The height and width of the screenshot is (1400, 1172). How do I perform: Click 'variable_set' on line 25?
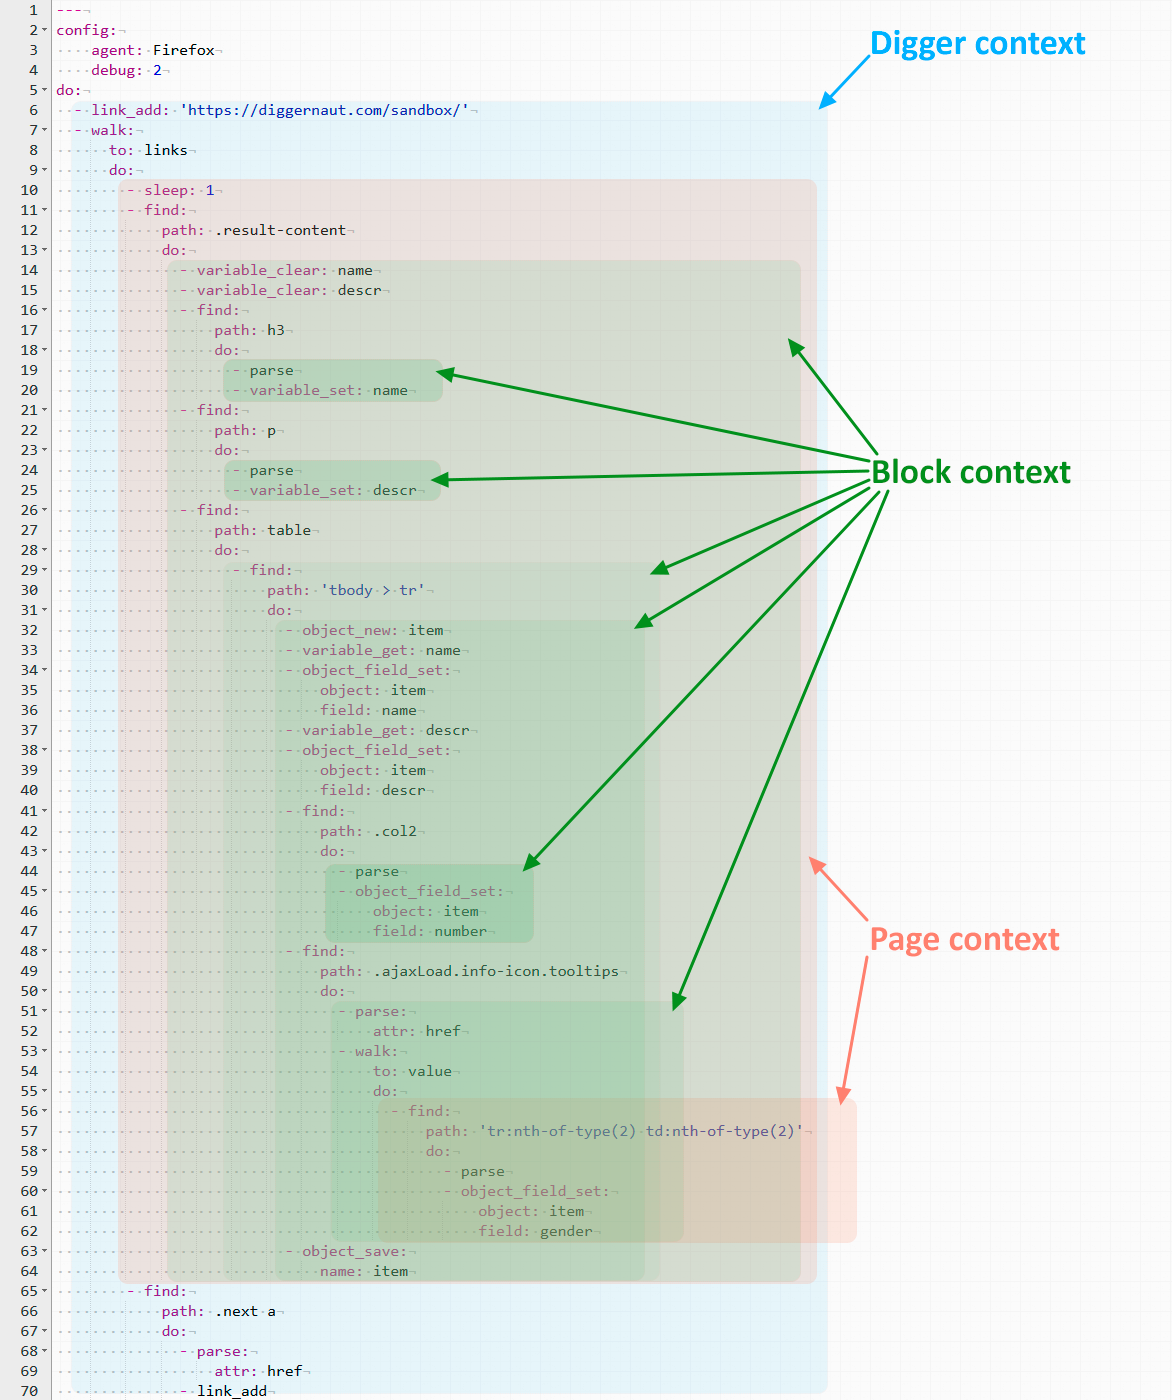[303, 490]
